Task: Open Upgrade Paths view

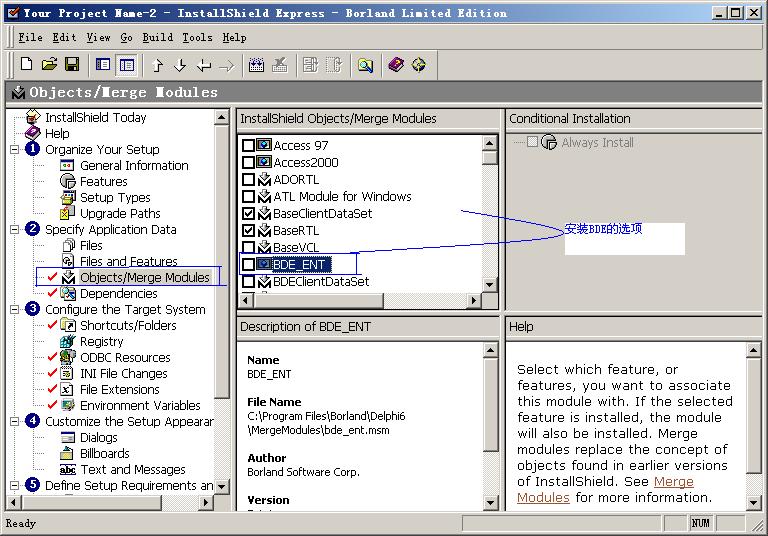Action: [120, 214]
